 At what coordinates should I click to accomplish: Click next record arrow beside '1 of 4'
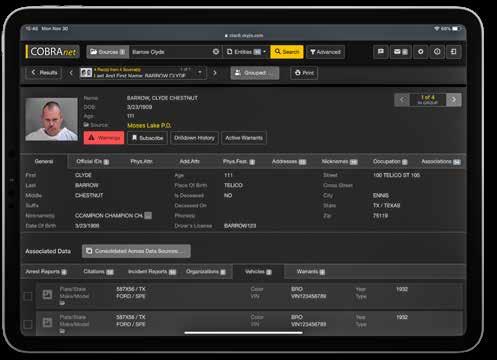pyautogui.click(x=454, y=100)
